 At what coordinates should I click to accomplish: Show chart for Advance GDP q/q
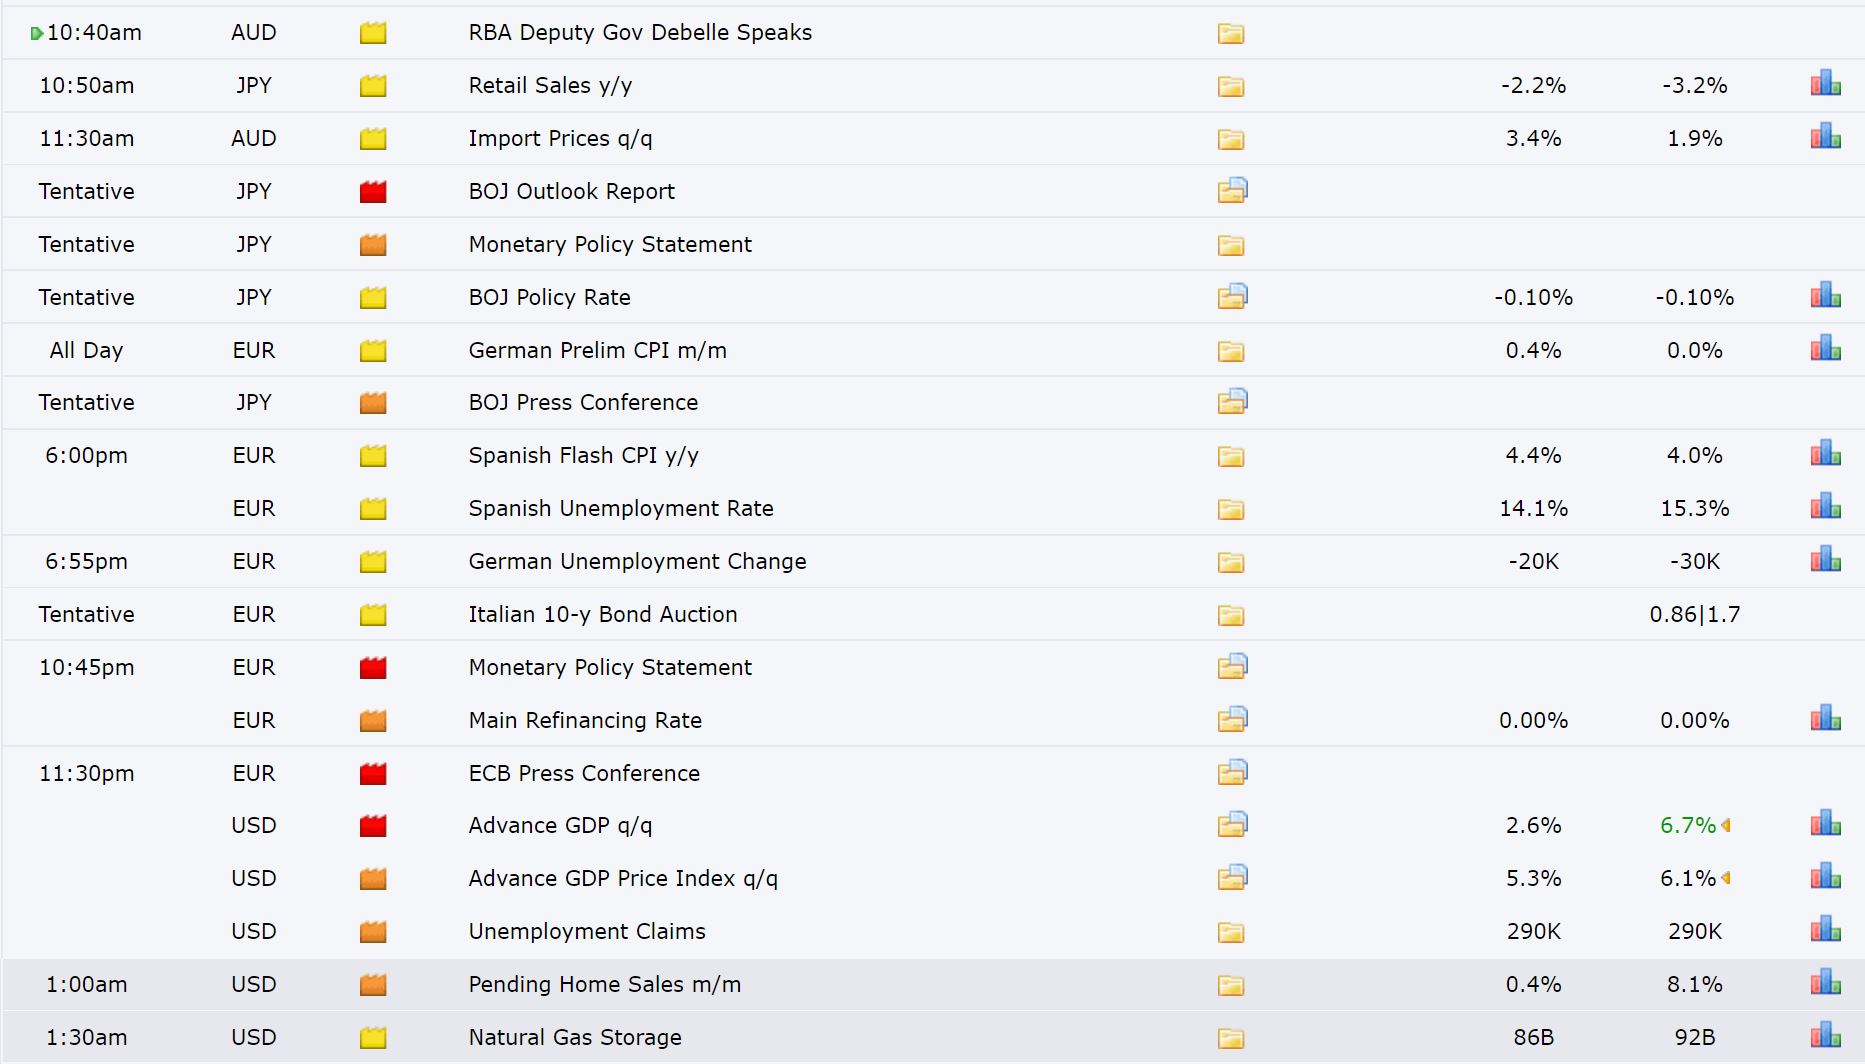pyautogui.click(x=1825, y=823)
